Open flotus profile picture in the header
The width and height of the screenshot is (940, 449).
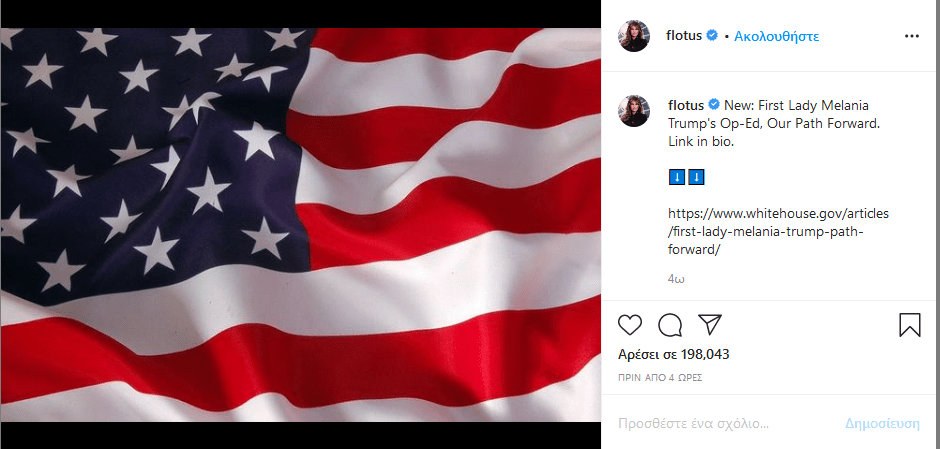pyautogui.click(x=634, y=36)
